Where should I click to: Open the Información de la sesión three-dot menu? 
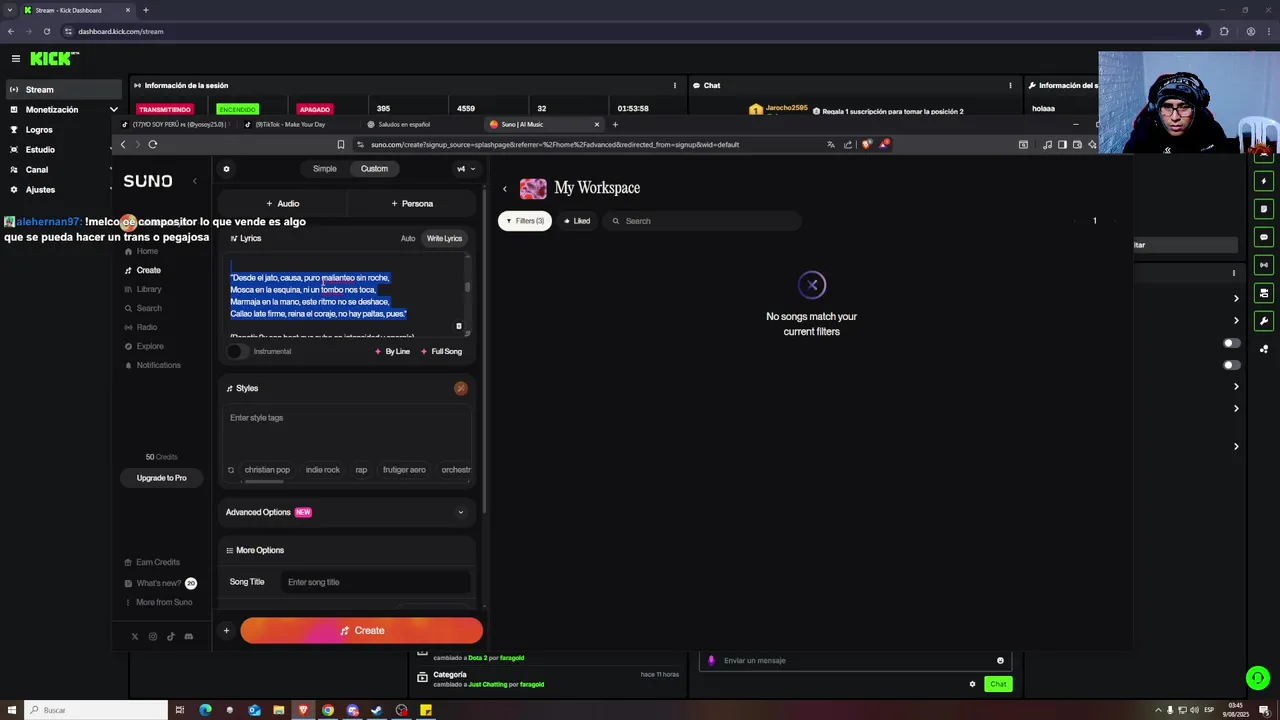(x=674, y=86)
